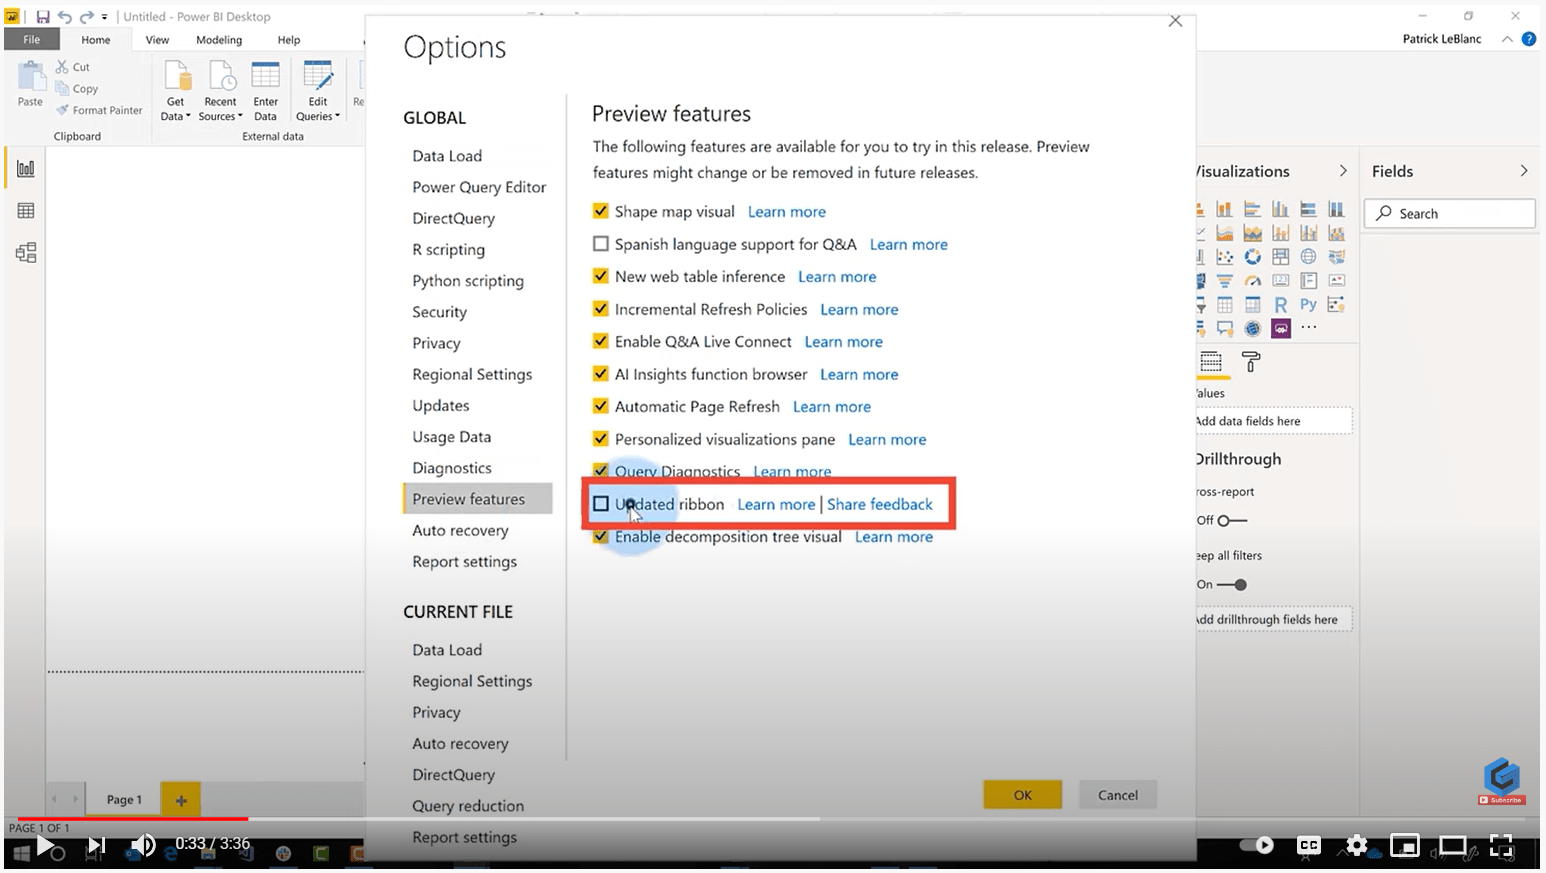Select Power Query Editor options category
Image resolution: width=1546 pixels, height=873 pixels.
click(479, 187)
